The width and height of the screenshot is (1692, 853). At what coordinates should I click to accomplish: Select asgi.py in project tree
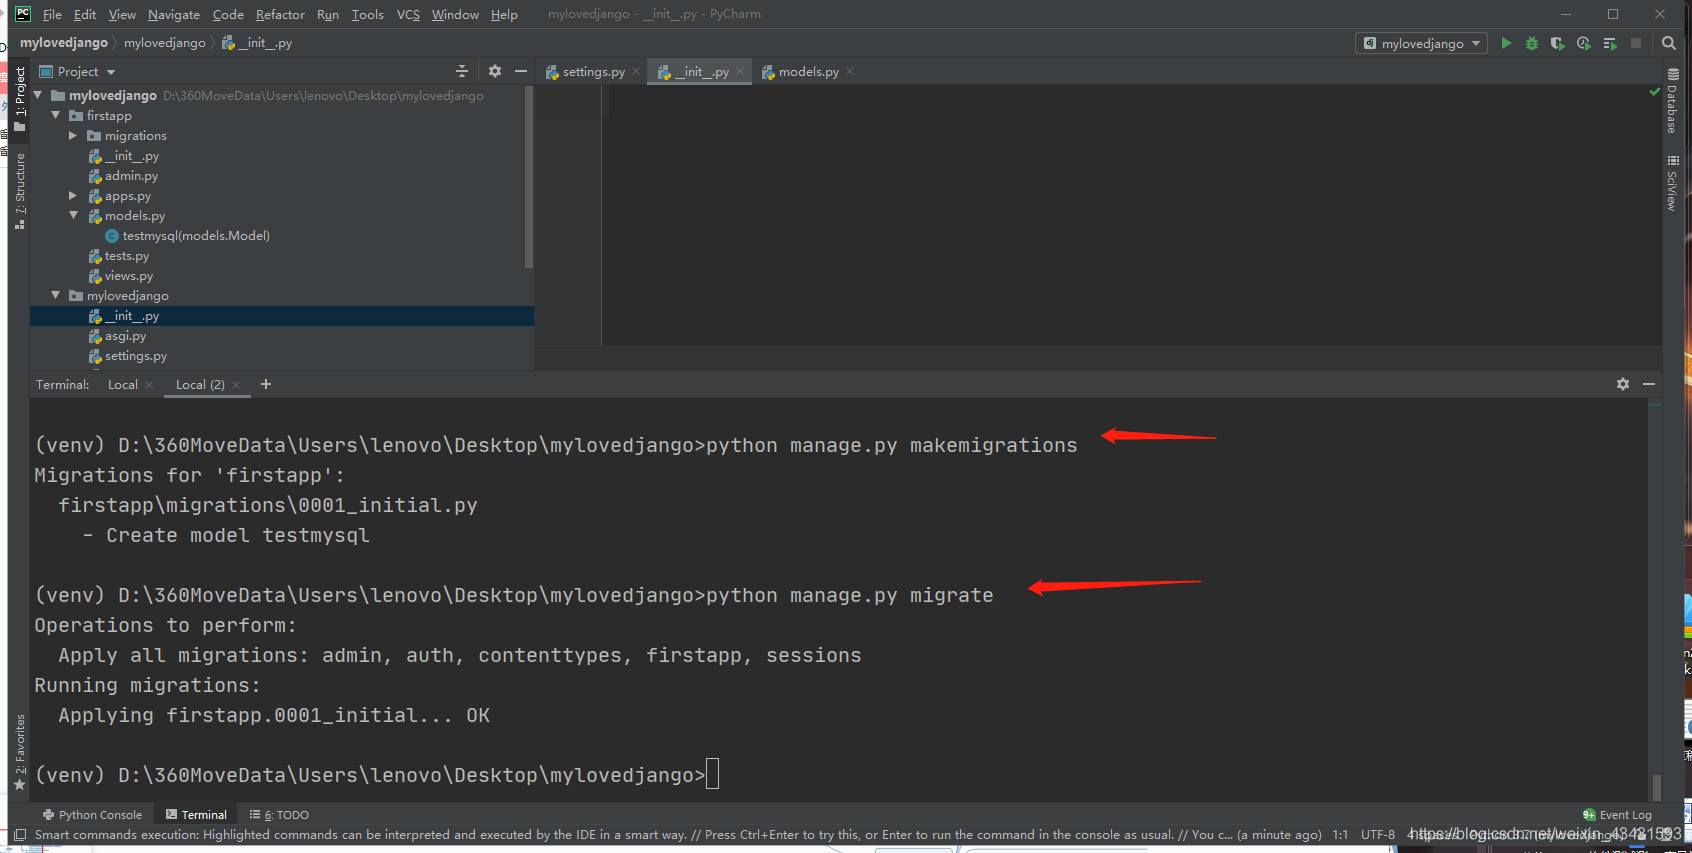pos(125,336)
